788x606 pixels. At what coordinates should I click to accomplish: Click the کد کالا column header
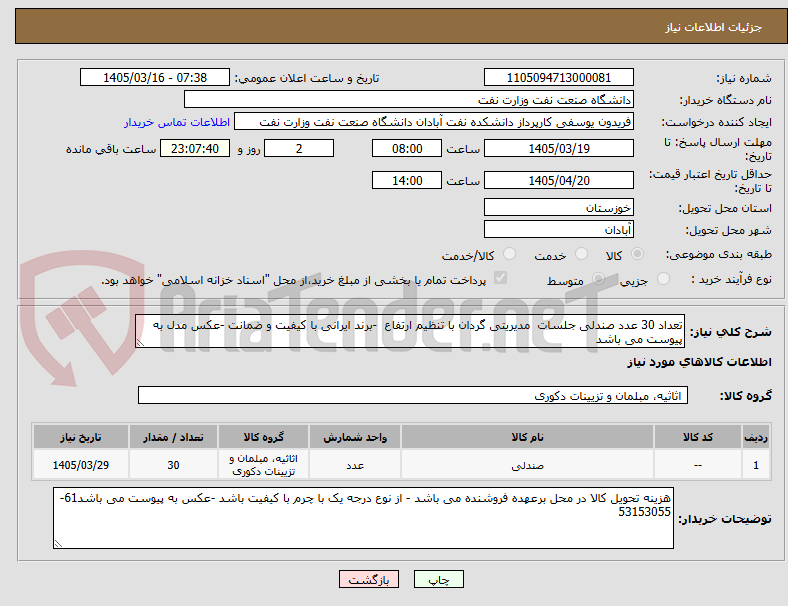[x=698, y=437]
